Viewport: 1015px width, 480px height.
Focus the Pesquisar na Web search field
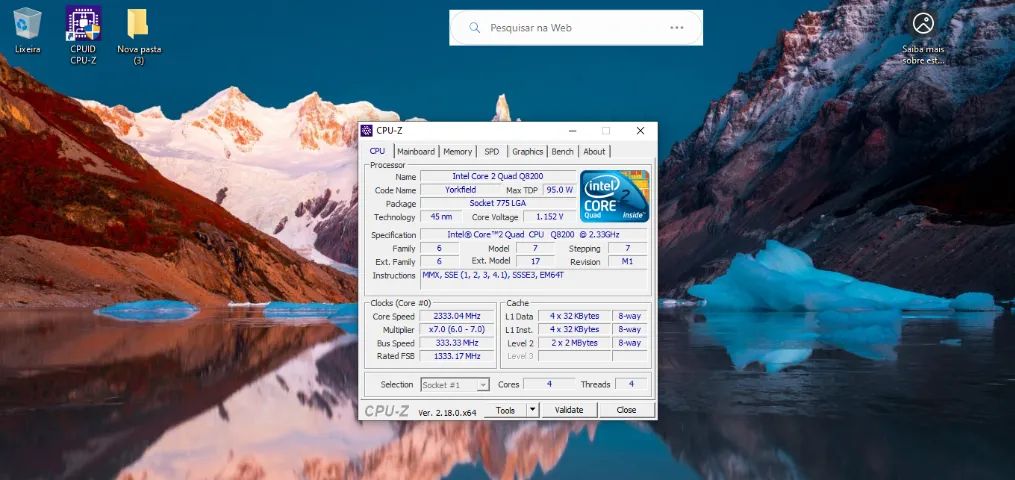pos(575,28)
